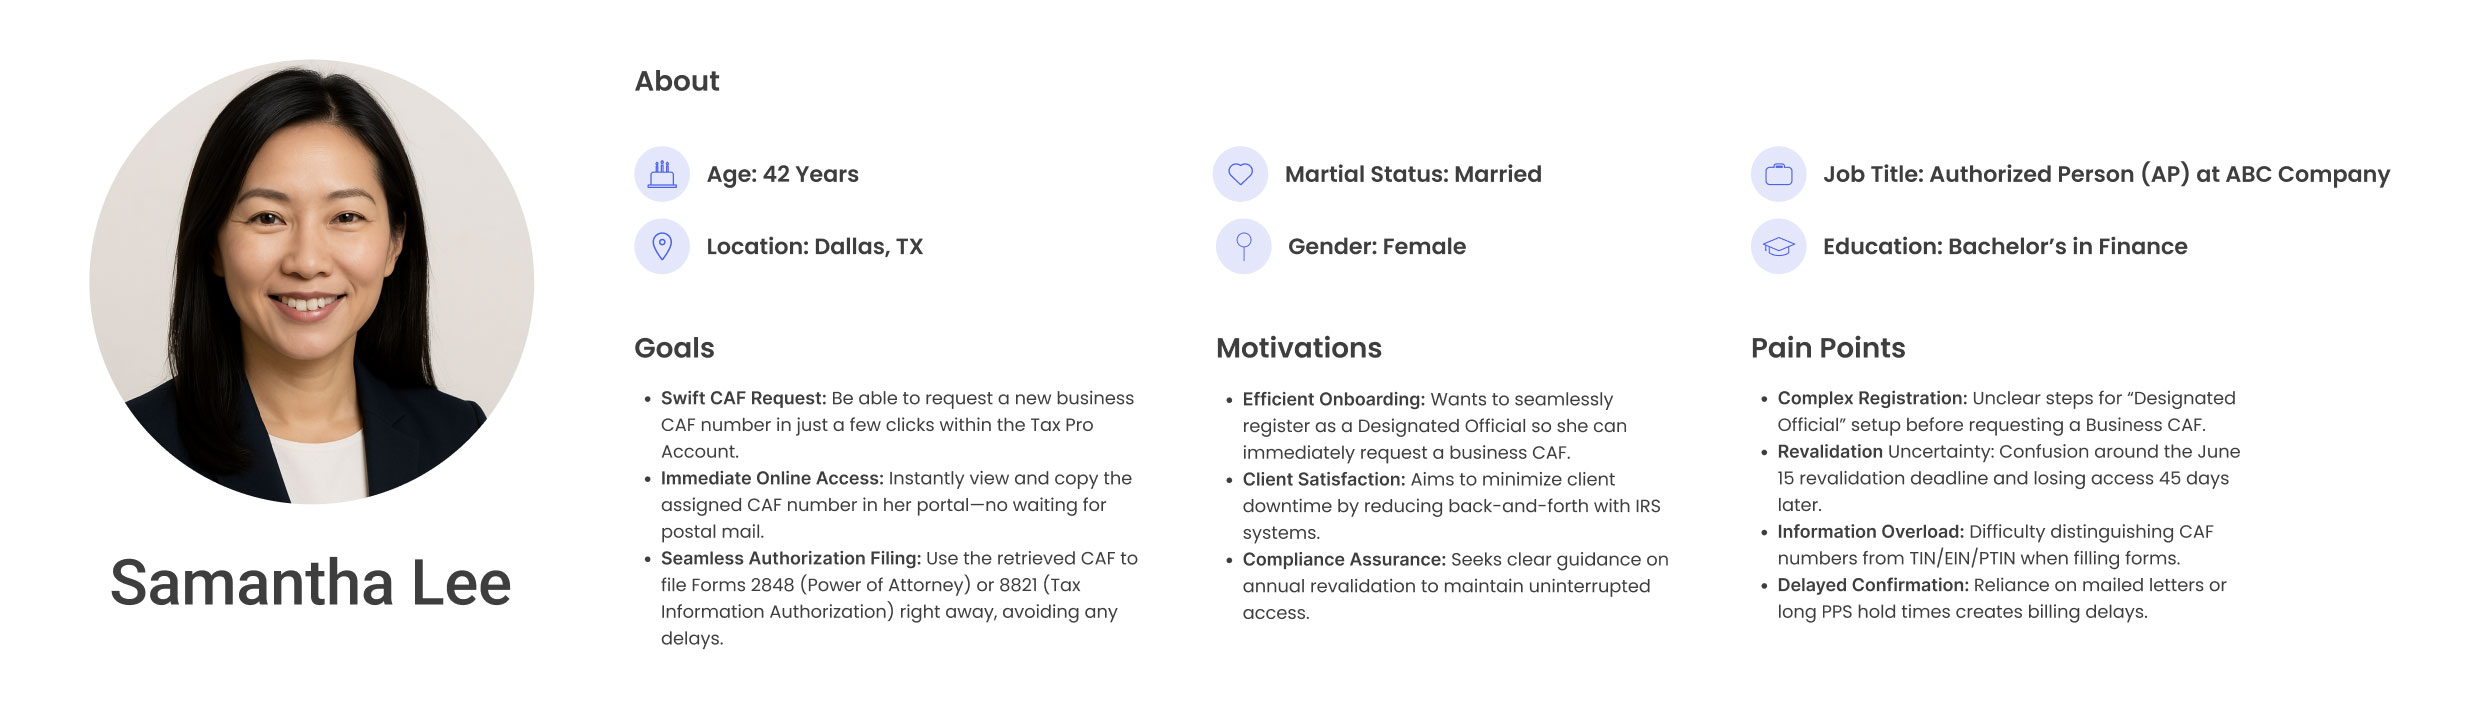
Task: Click the Swift CAF Request bullet
Action: [897, 425]
